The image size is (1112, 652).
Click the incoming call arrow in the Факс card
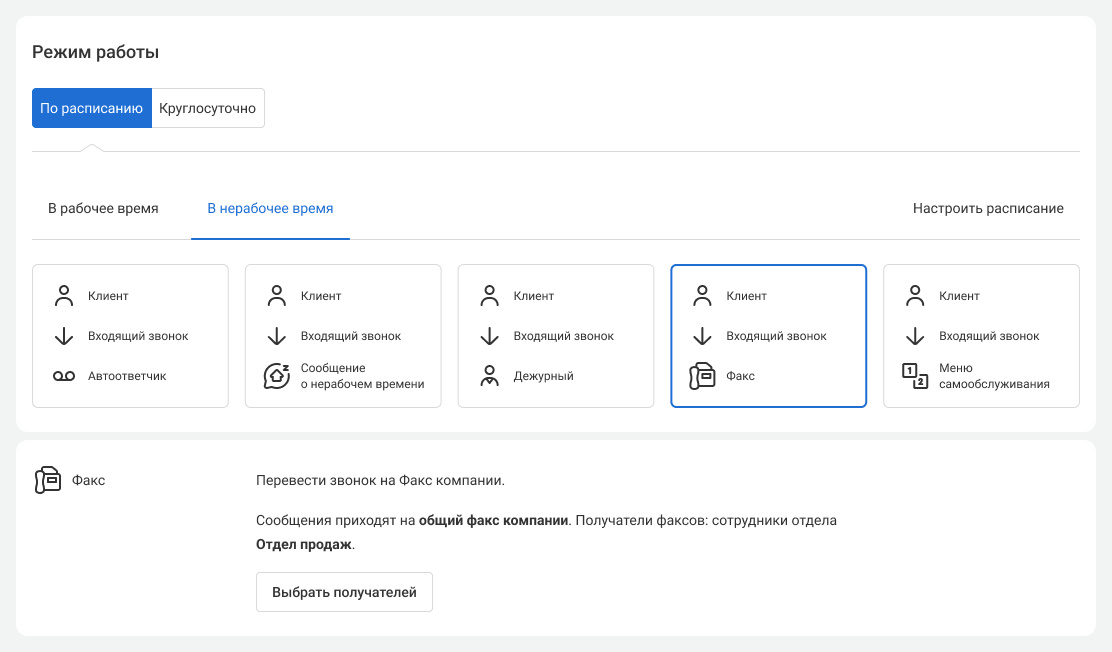tap(702, 336)
